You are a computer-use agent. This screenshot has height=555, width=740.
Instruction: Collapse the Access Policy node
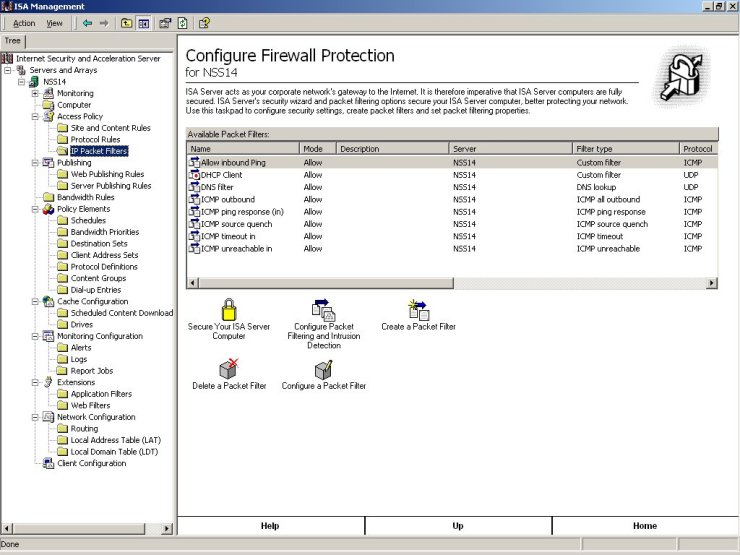(35, 116)
